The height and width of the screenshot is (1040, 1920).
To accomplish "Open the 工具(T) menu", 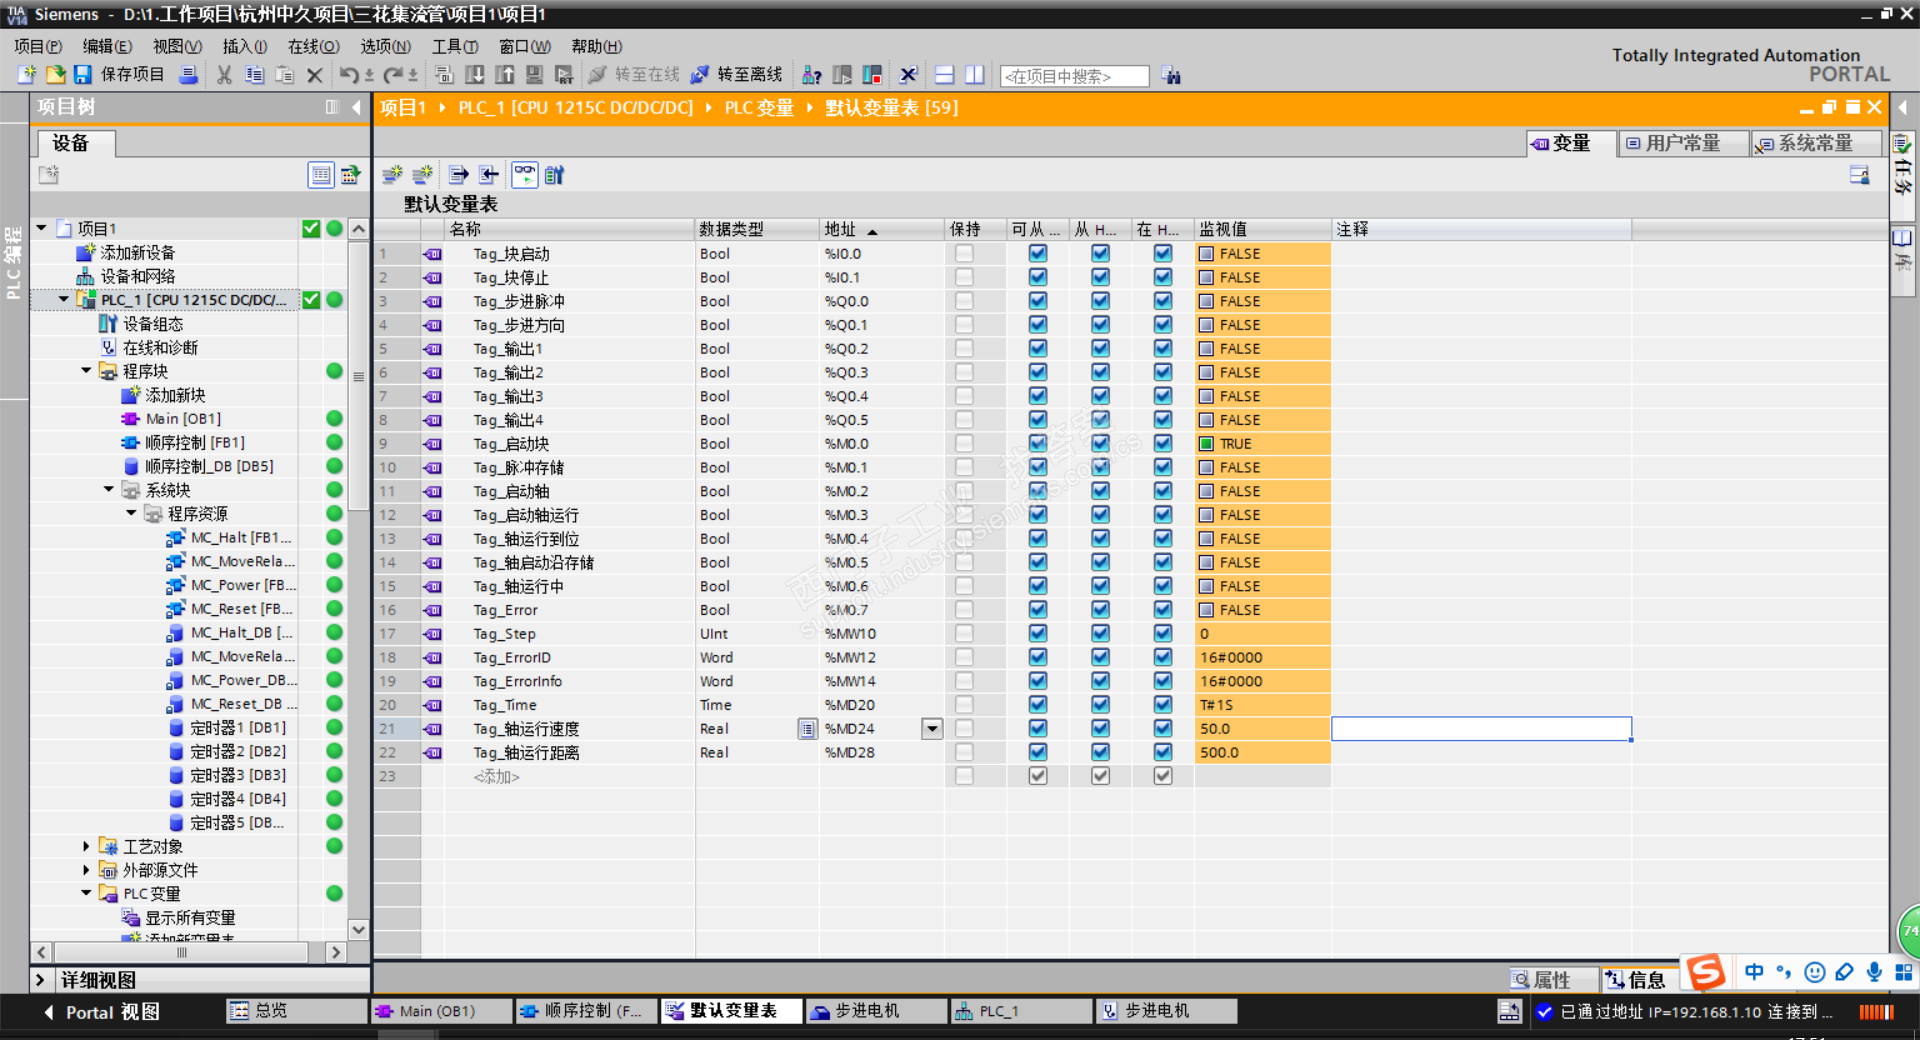I will tap(455, 47).
